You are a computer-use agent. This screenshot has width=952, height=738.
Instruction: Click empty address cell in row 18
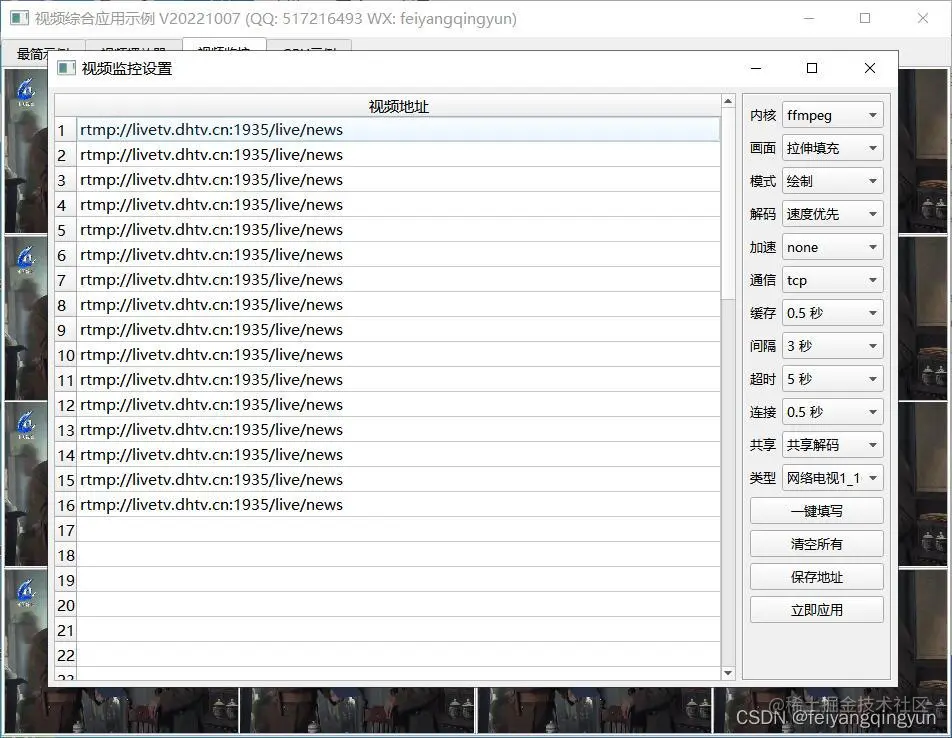(398, 555)
